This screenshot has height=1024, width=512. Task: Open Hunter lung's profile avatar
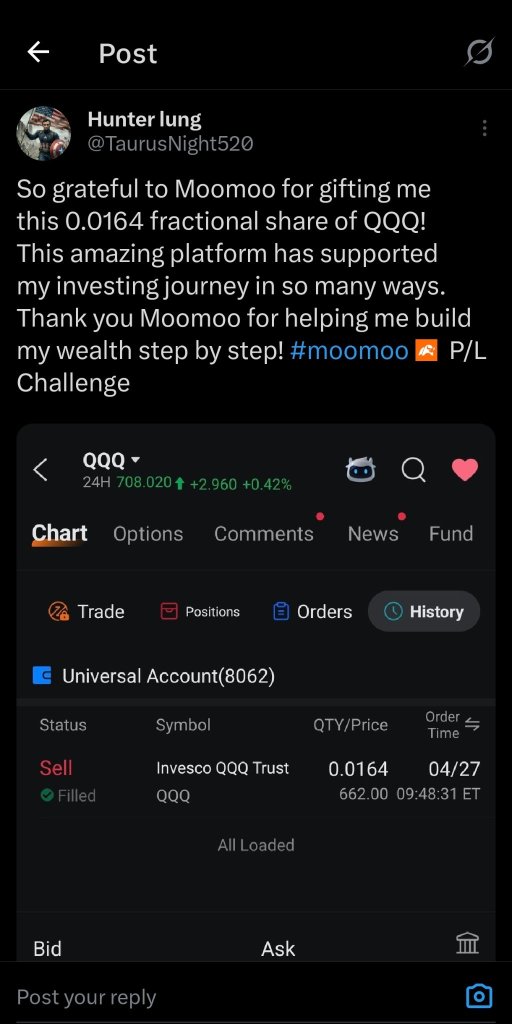tap(44, 133)
